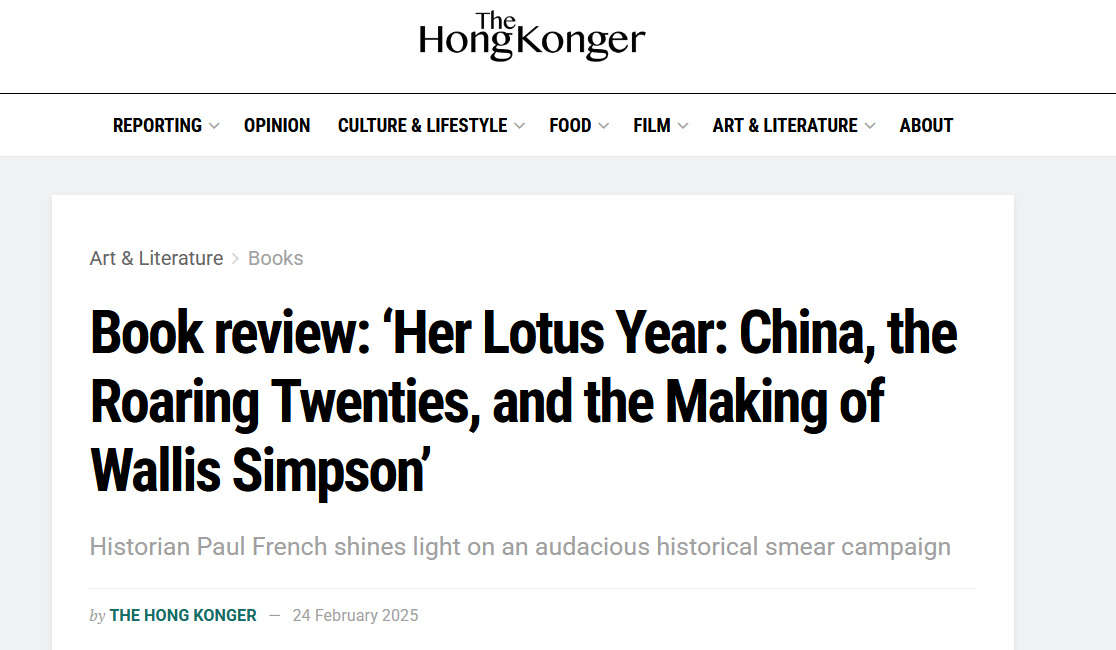This screenshot has height=650, width=1116.
Task: Click the subtitle about Historian Paul French
Action: coord(520,547)
